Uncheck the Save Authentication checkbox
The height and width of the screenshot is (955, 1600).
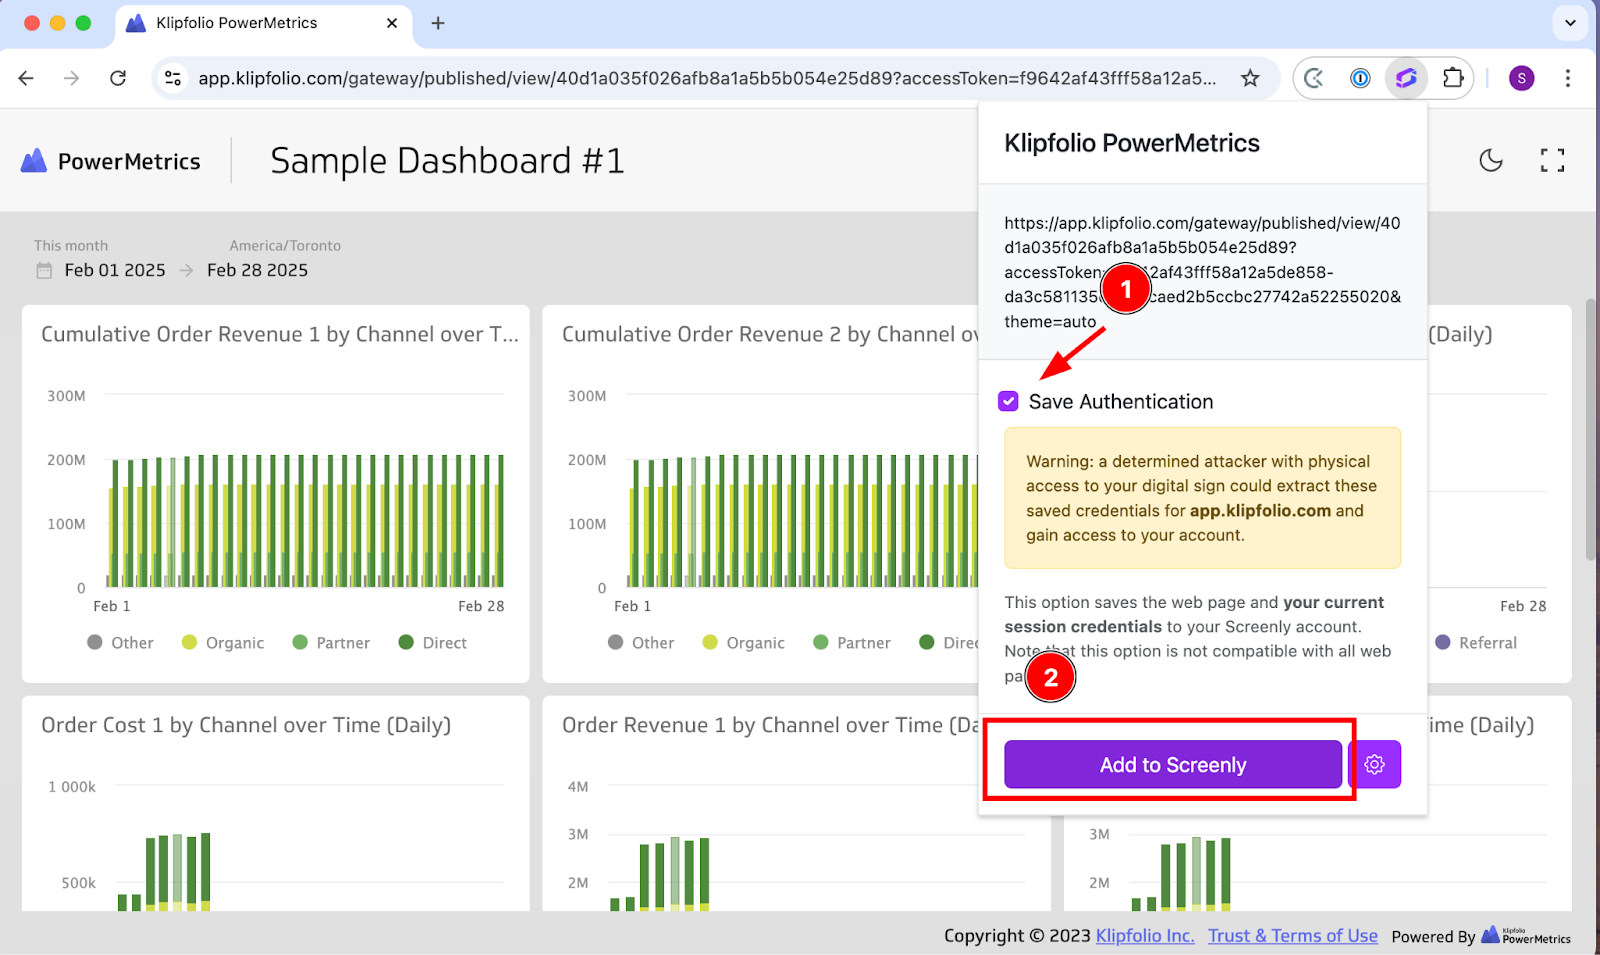(1008, 401)
